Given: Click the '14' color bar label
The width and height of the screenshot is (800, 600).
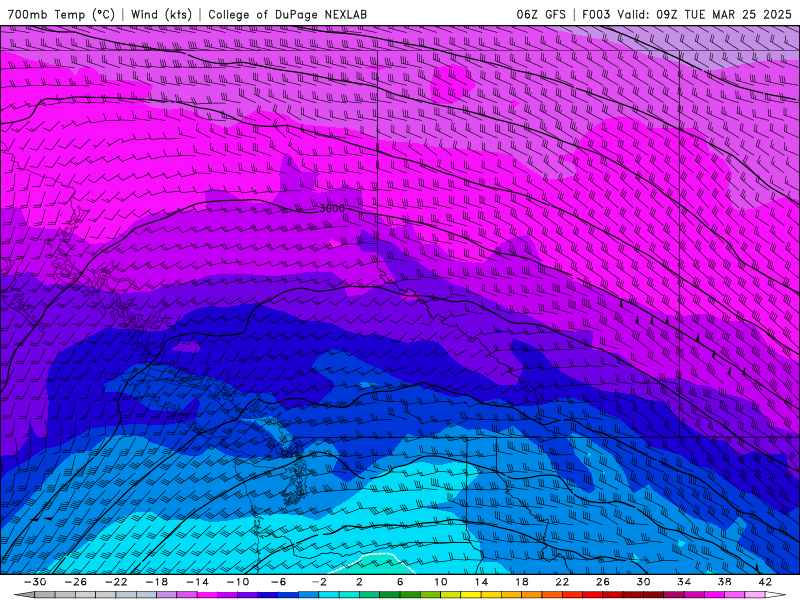Looking at the screenshot, I should (x=481, y=582).
